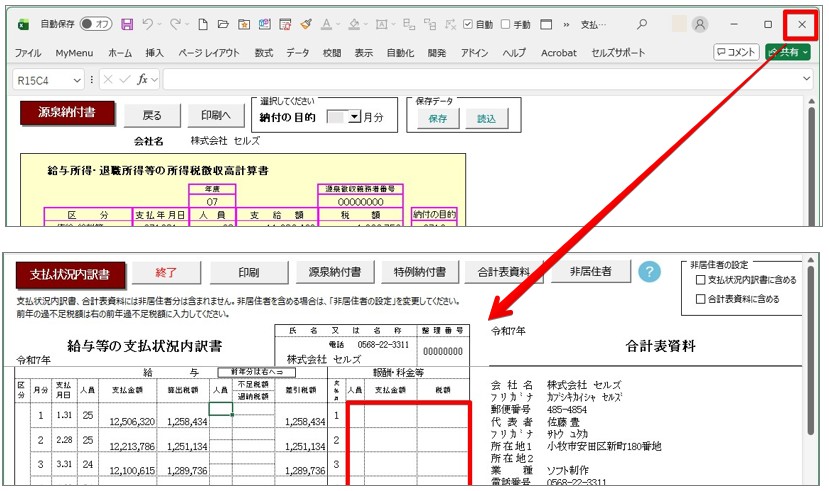Expand the formula bar chevron
The image size is (829, 491).
(x=806, y=79)
